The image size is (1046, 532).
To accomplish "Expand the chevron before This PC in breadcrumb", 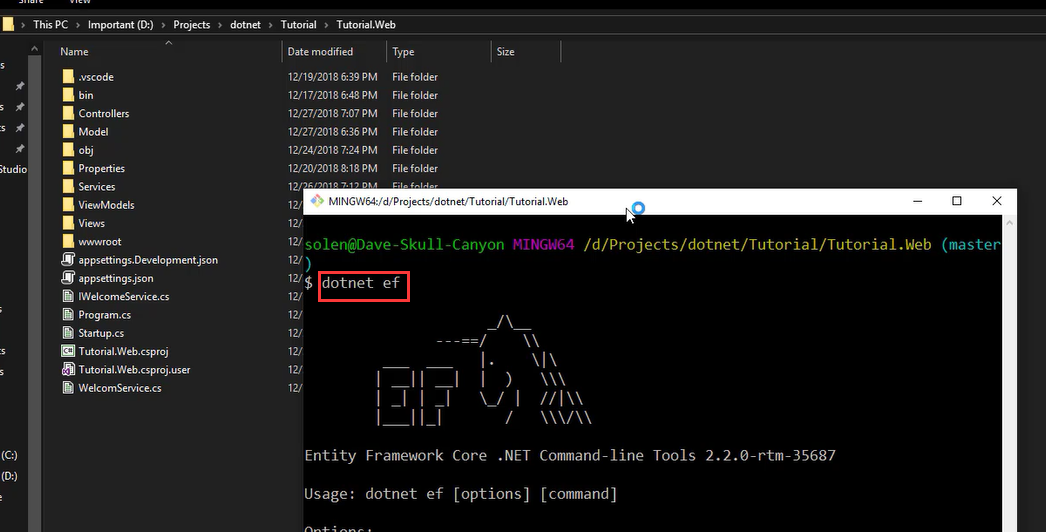I will pyautogui.click(x=23, y=25).
